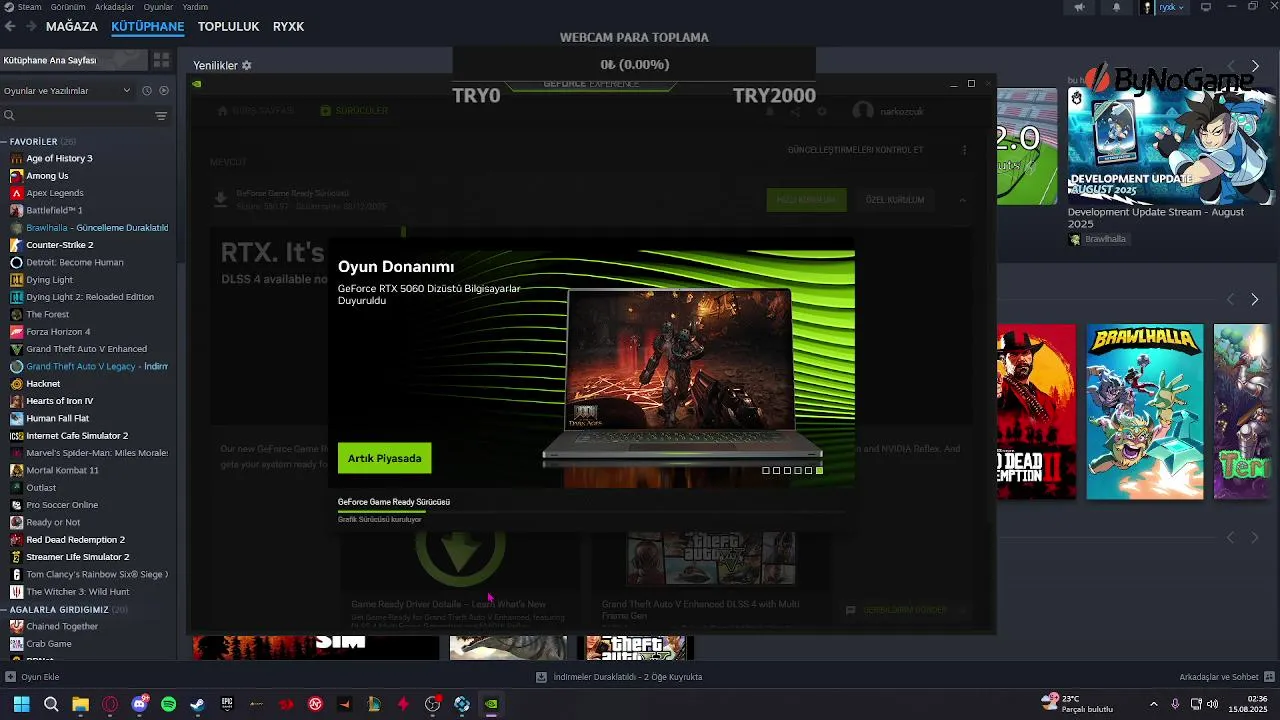Select Grand Theft Auto V Enhanced
The height and width of the screenshot is (720, 1280).
coord(87,349)
